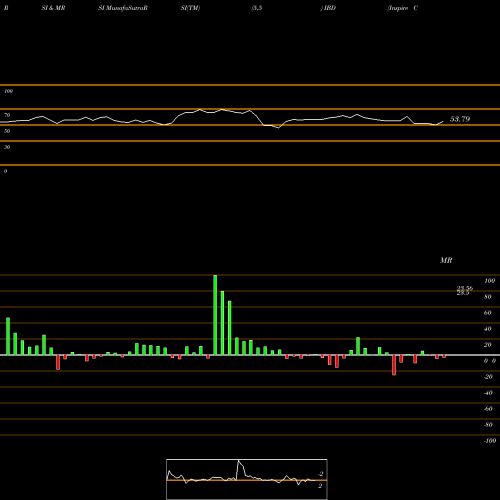Click the MR panel title label
Viewport: 500px width, 500px height.
click(446, 260)
